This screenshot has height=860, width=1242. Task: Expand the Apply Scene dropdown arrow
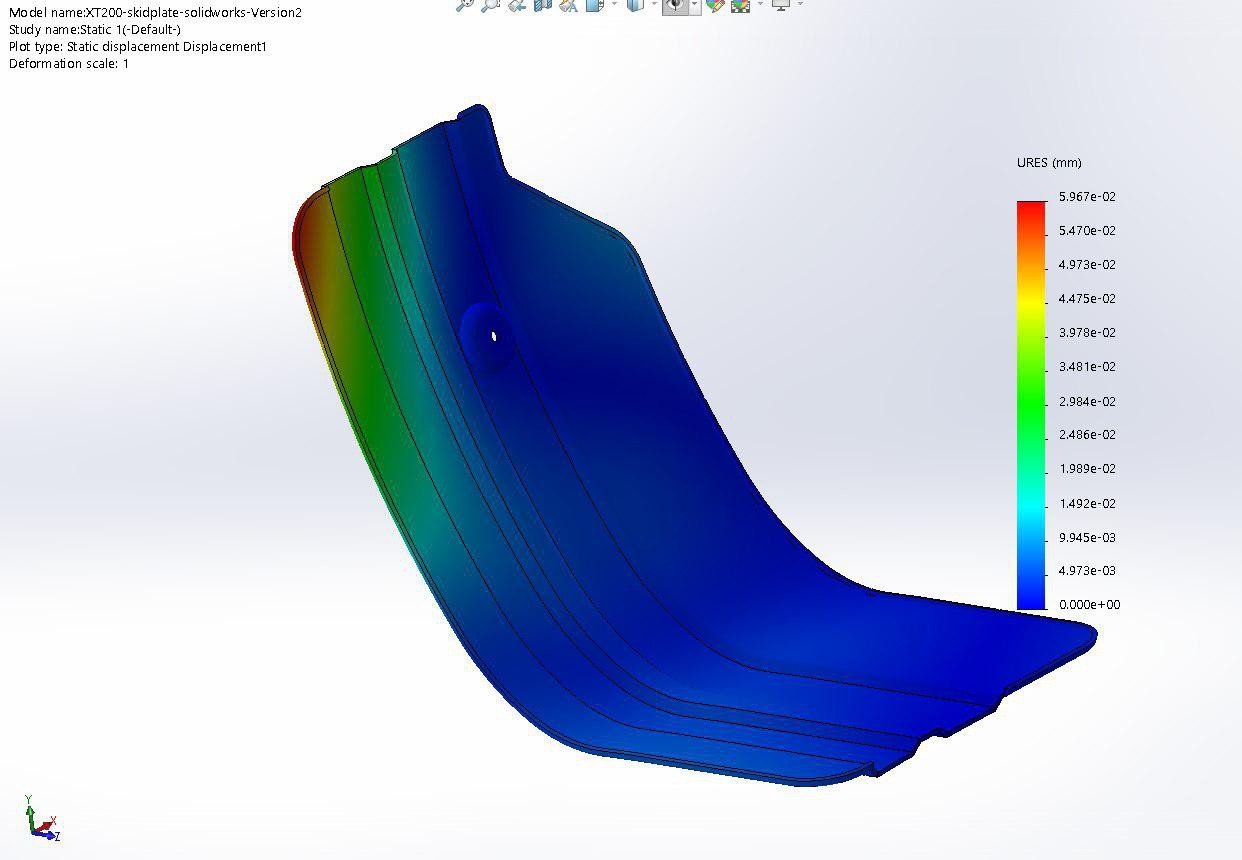coord(759,4)
